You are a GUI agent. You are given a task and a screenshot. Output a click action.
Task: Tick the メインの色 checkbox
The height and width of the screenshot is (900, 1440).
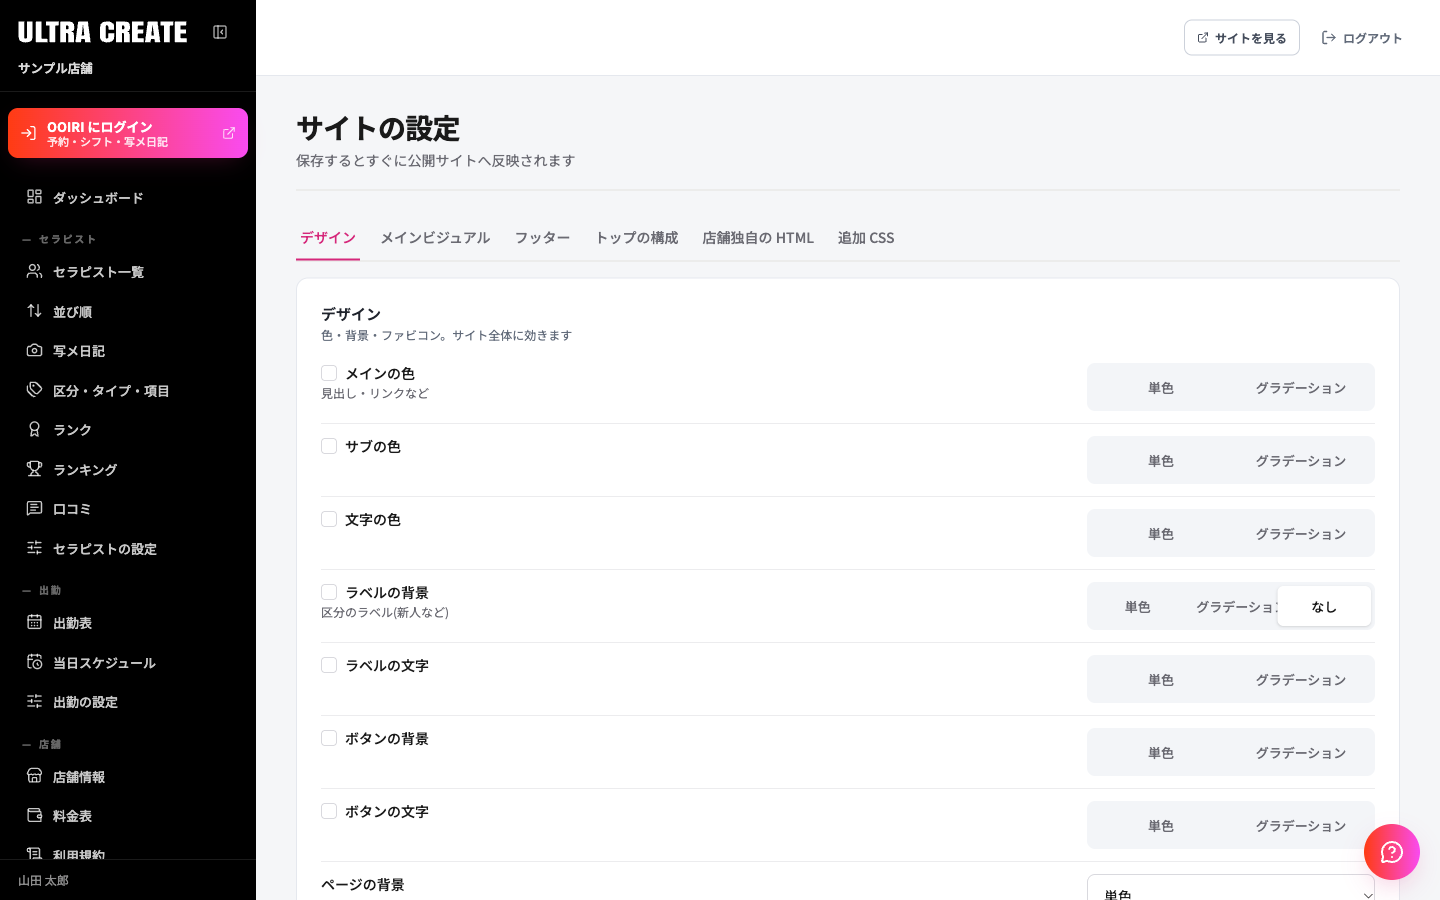tap(329, 373)
